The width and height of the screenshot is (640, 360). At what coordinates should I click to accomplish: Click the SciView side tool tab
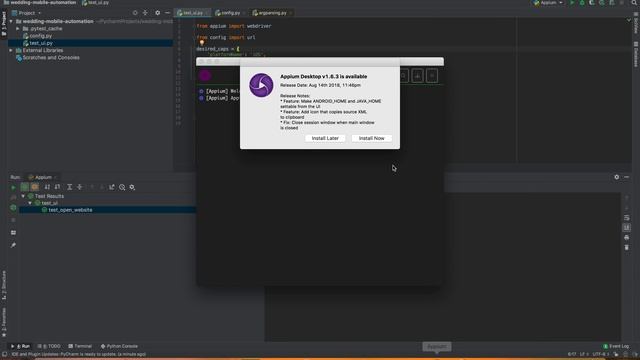click(x=636, y=22)
